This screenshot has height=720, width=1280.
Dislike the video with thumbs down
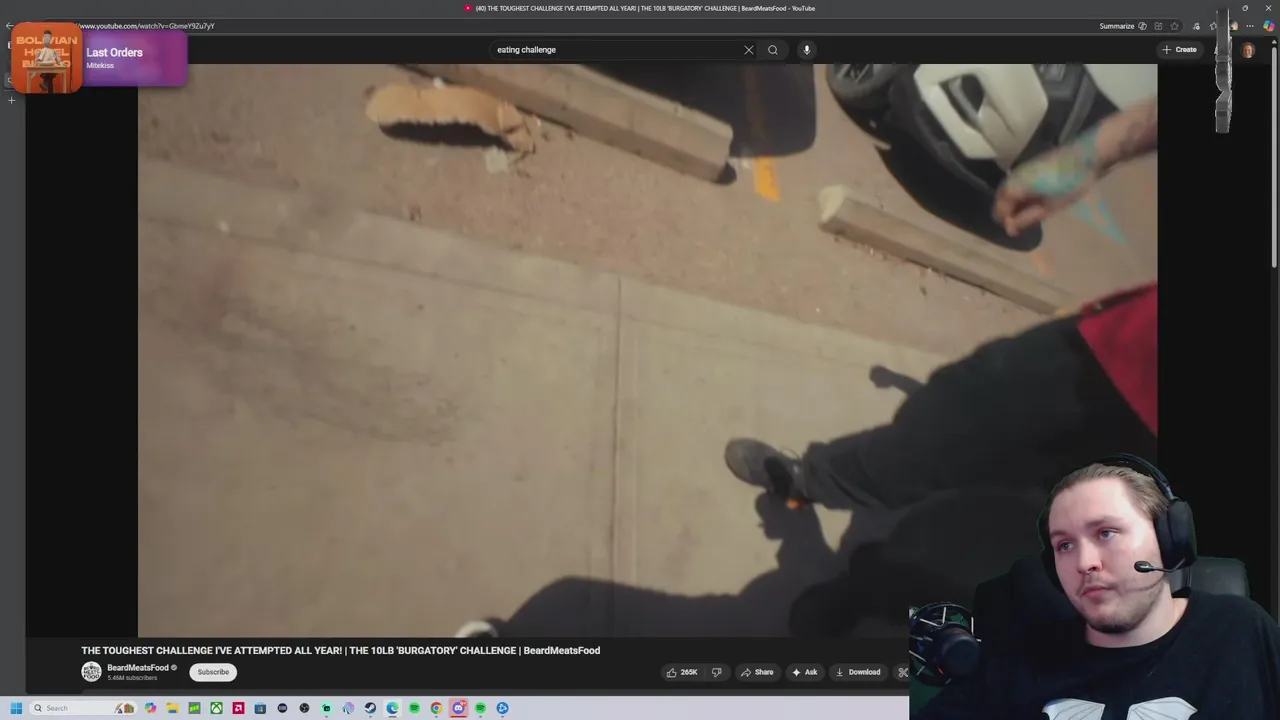pyautogui.click(x=716, y=672)
